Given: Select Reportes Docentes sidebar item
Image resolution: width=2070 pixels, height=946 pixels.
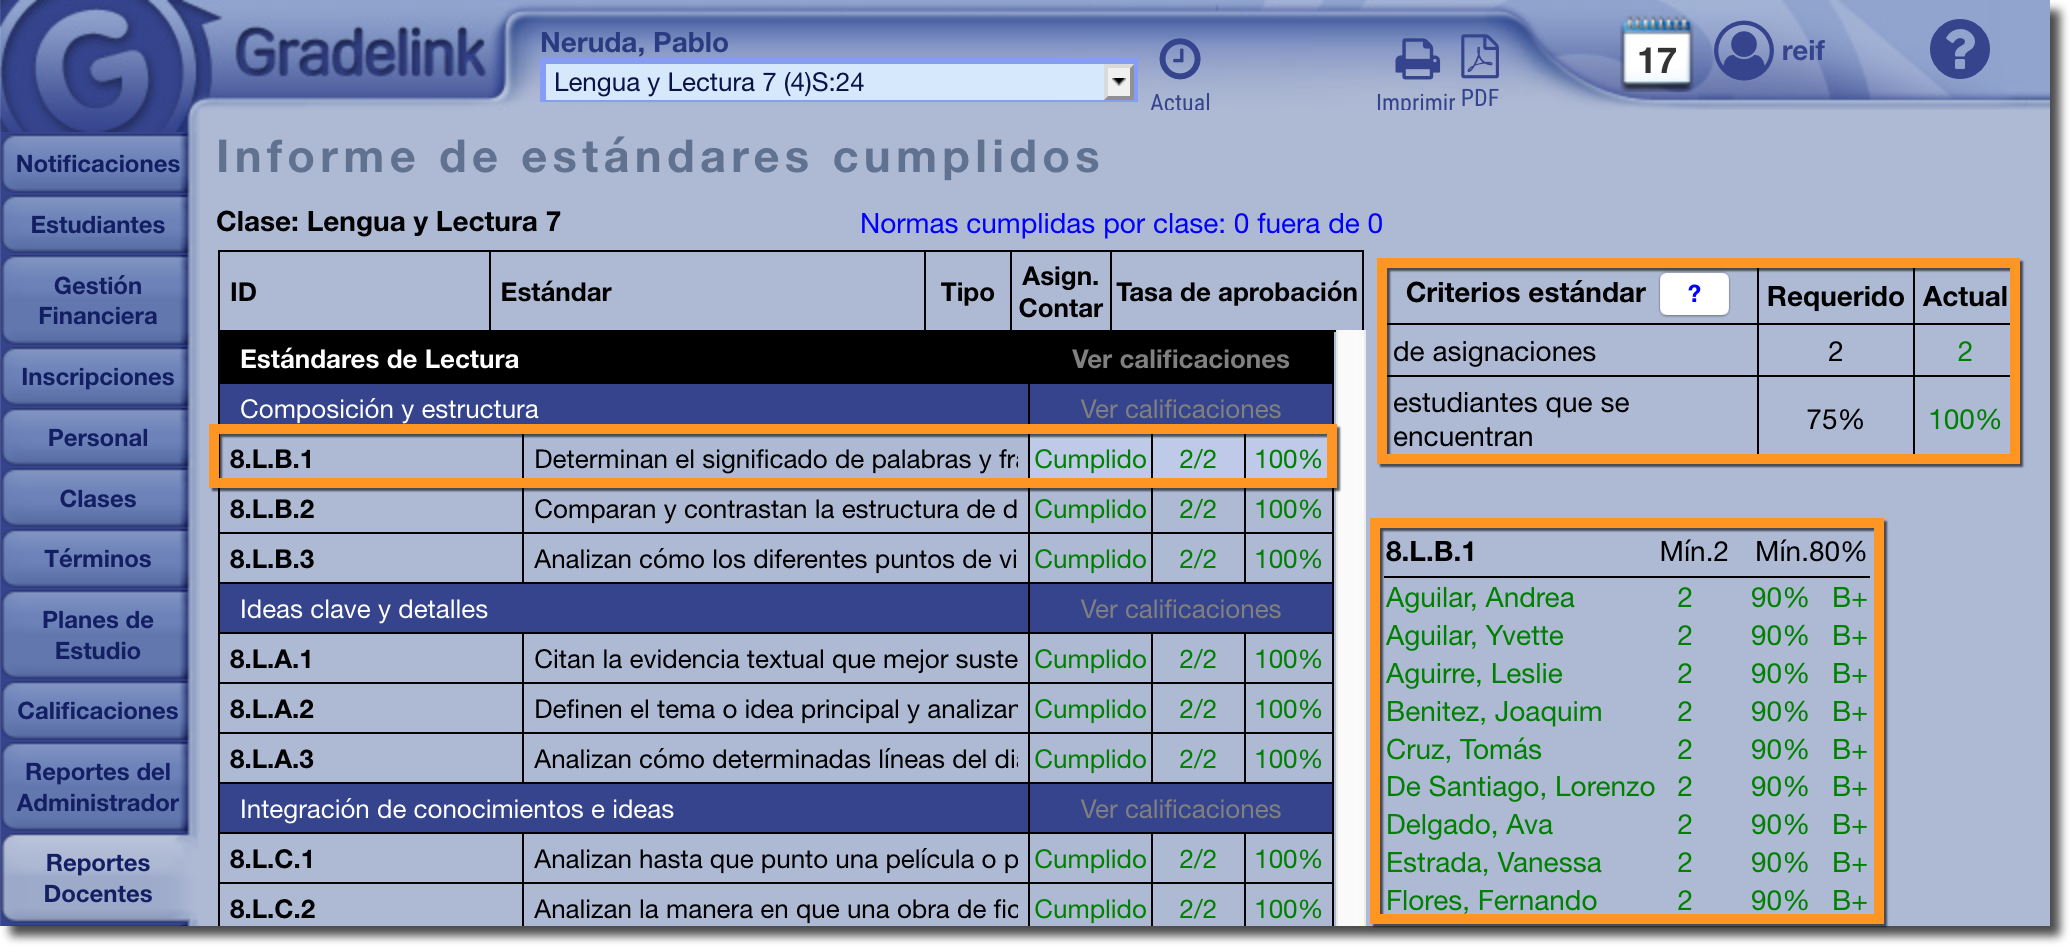Looking at the screenshot, I should (x=97, y=878).
